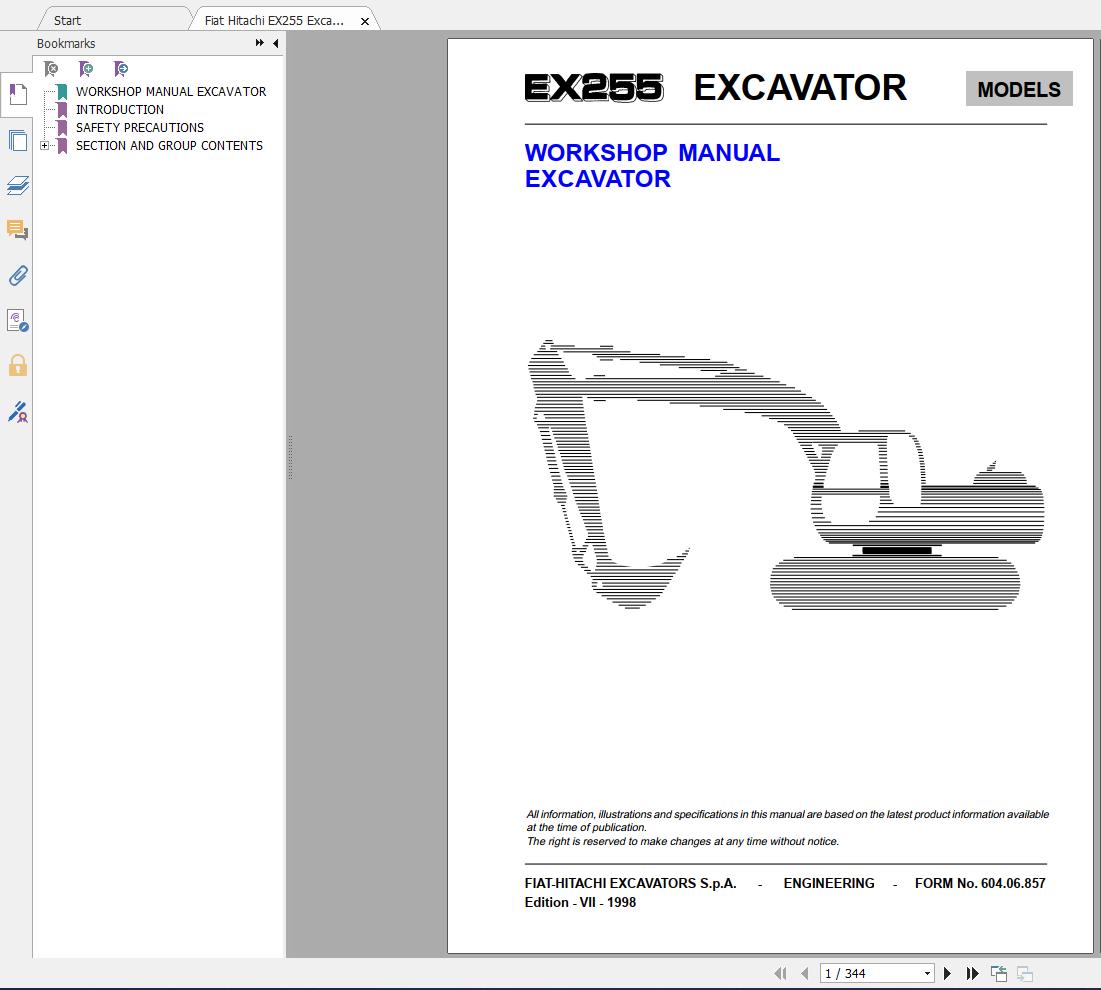This screenshot has height=990, width=1101.
Task: Click the previous view icon
Action: tap(998, 973)
